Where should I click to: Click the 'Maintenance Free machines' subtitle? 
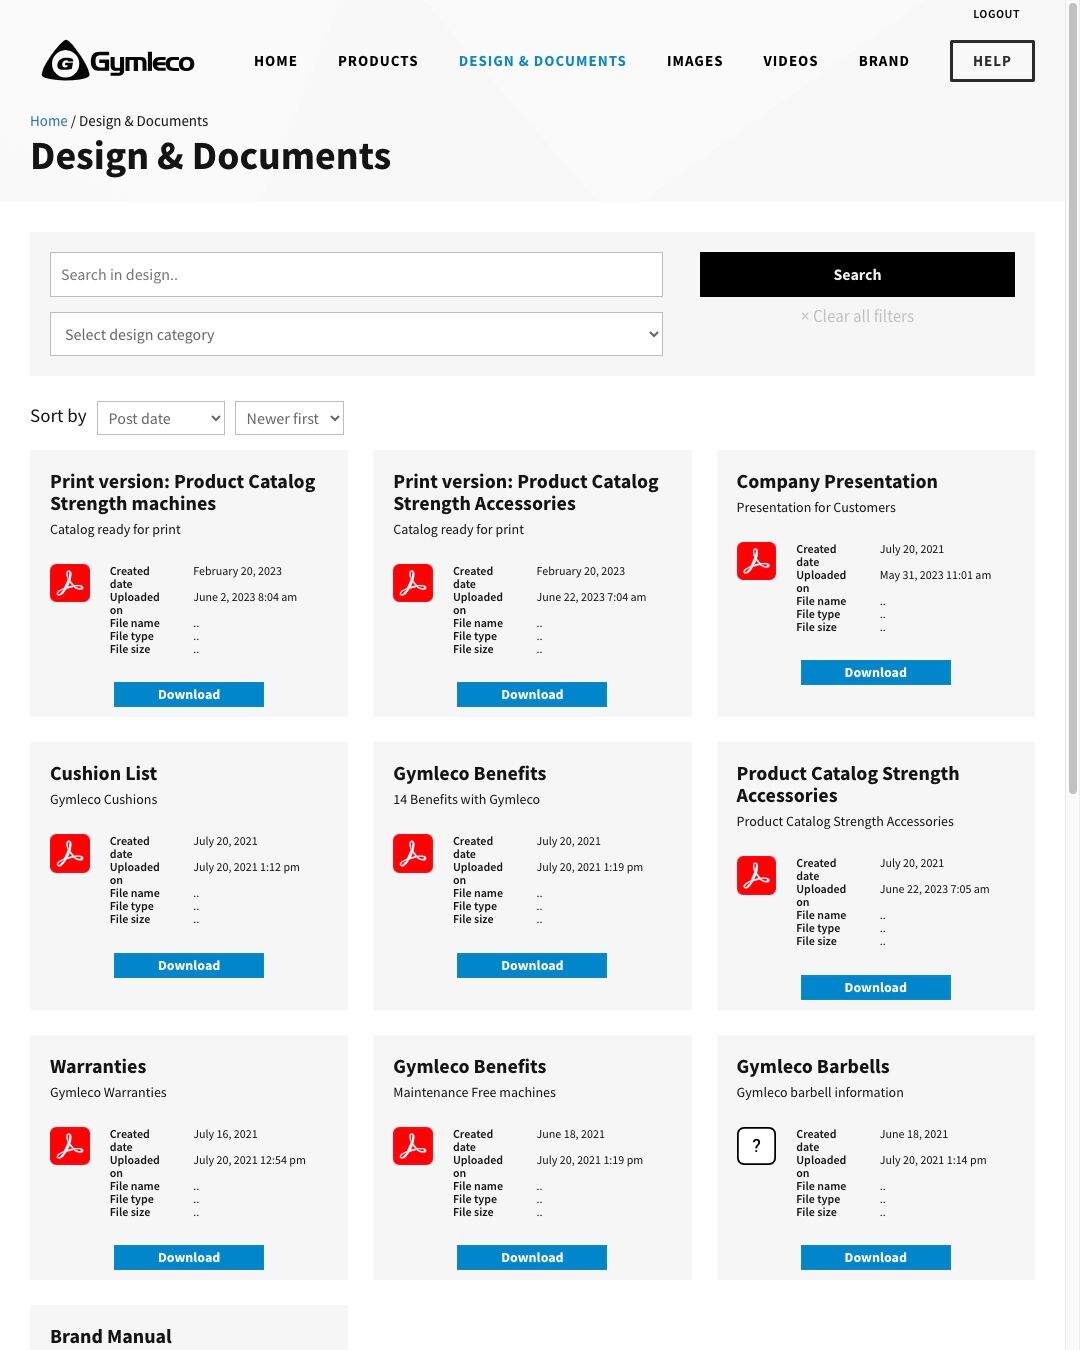[x=475, y=1092]
